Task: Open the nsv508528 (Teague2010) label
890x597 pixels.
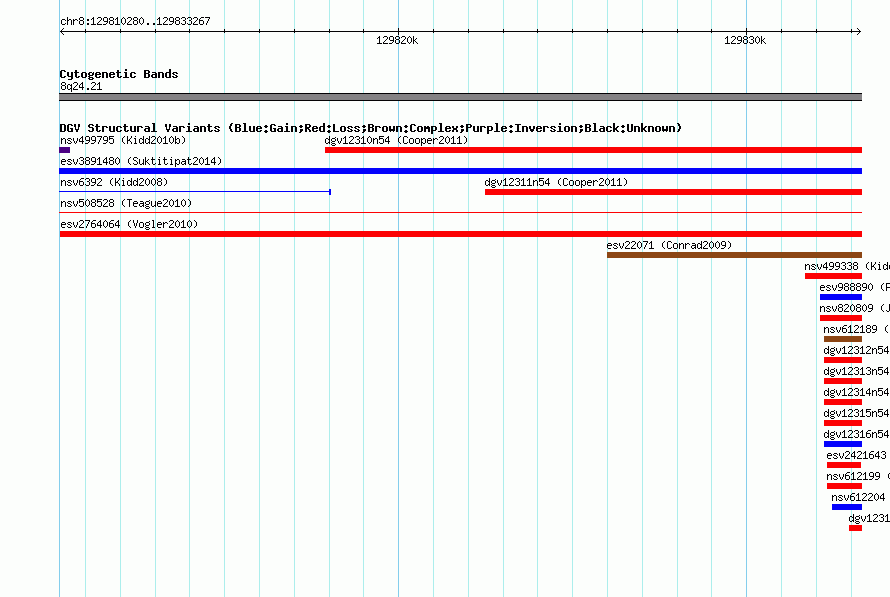Action: (x=126, y=203)
